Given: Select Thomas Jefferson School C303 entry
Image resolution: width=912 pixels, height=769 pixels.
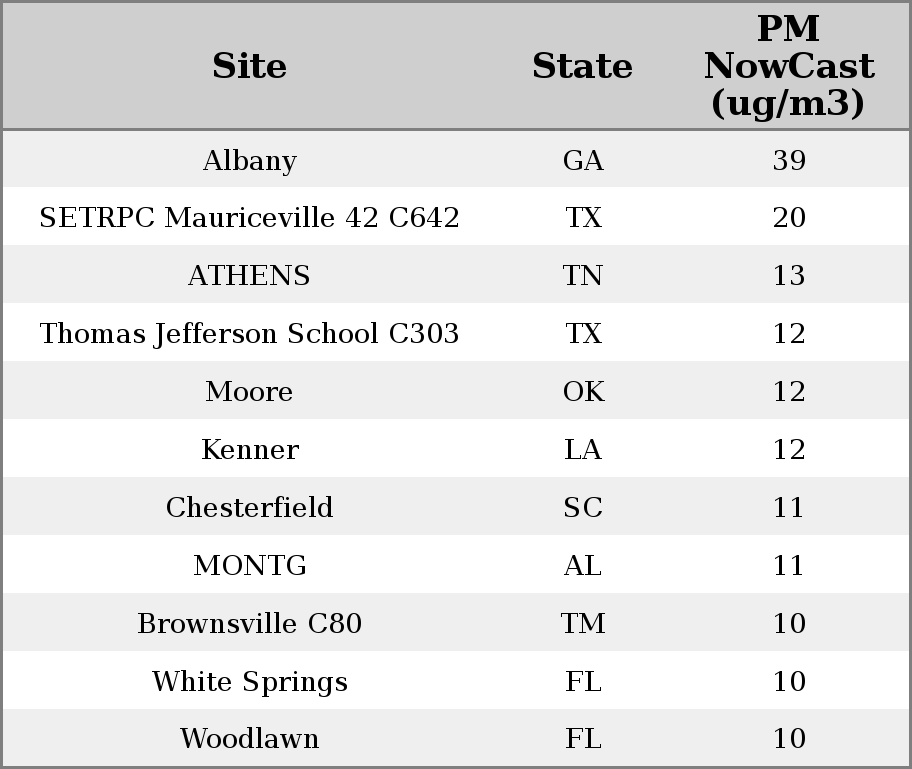Looking at the screenshot, I should pos(250,333).
